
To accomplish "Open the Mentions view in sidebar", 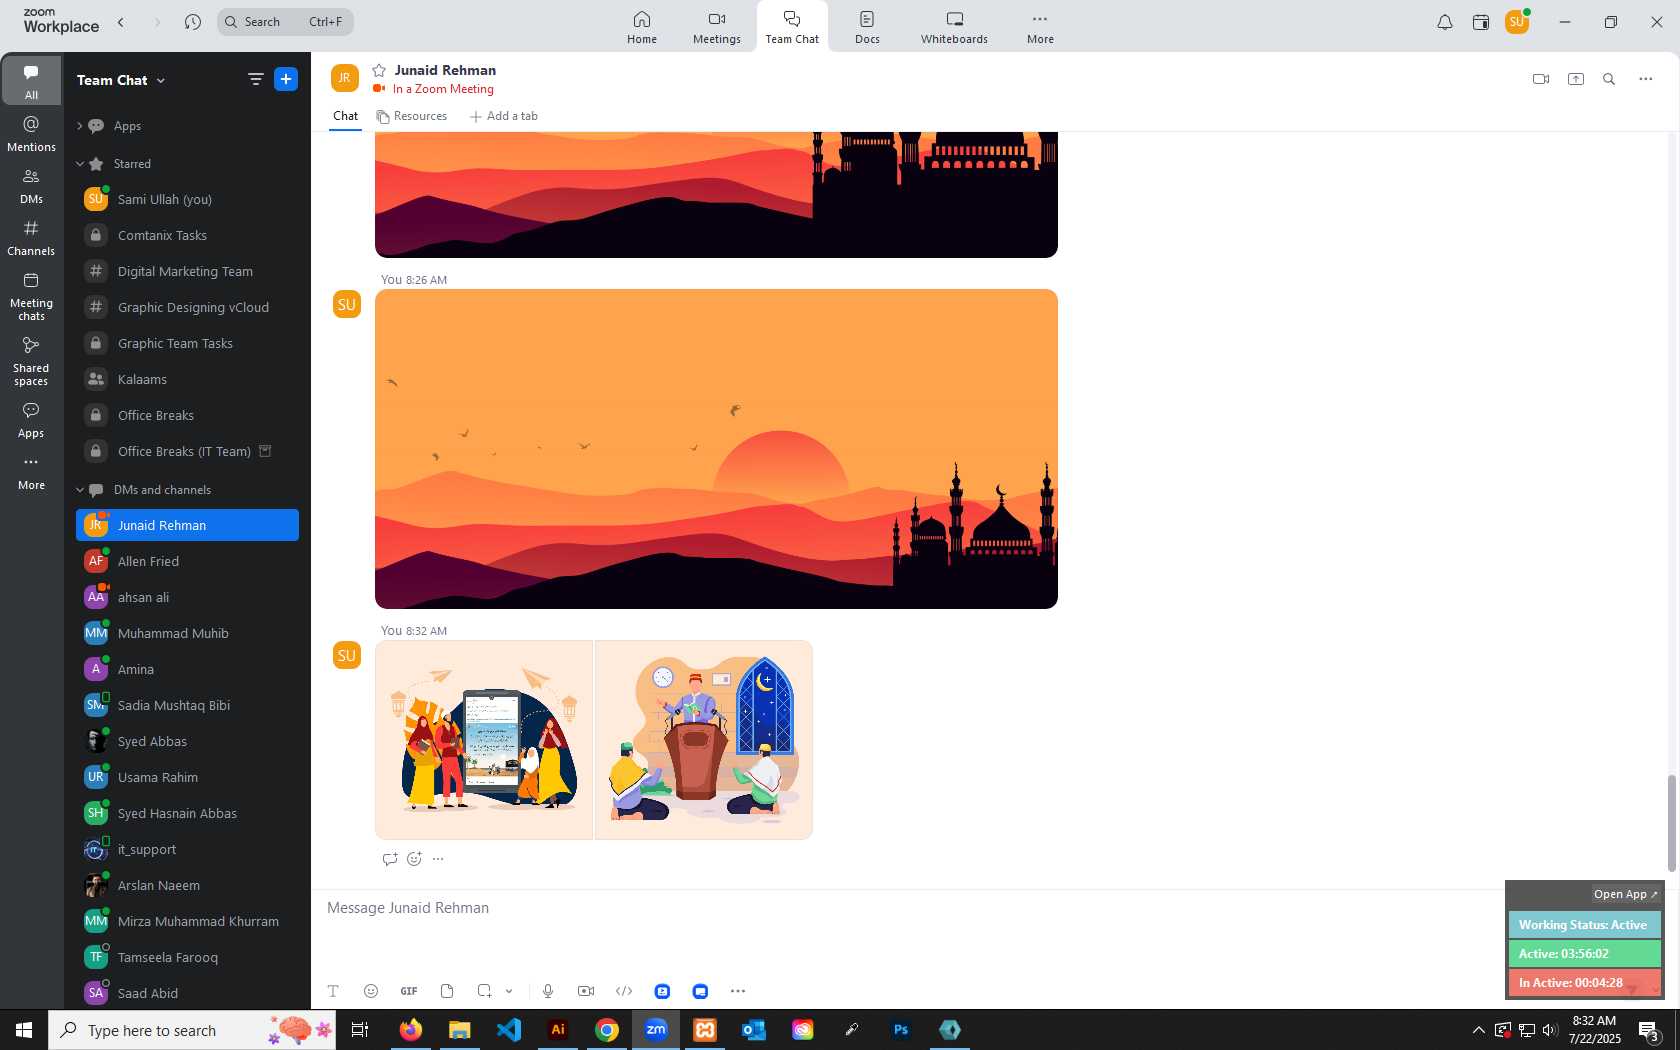I will (31, 134).
